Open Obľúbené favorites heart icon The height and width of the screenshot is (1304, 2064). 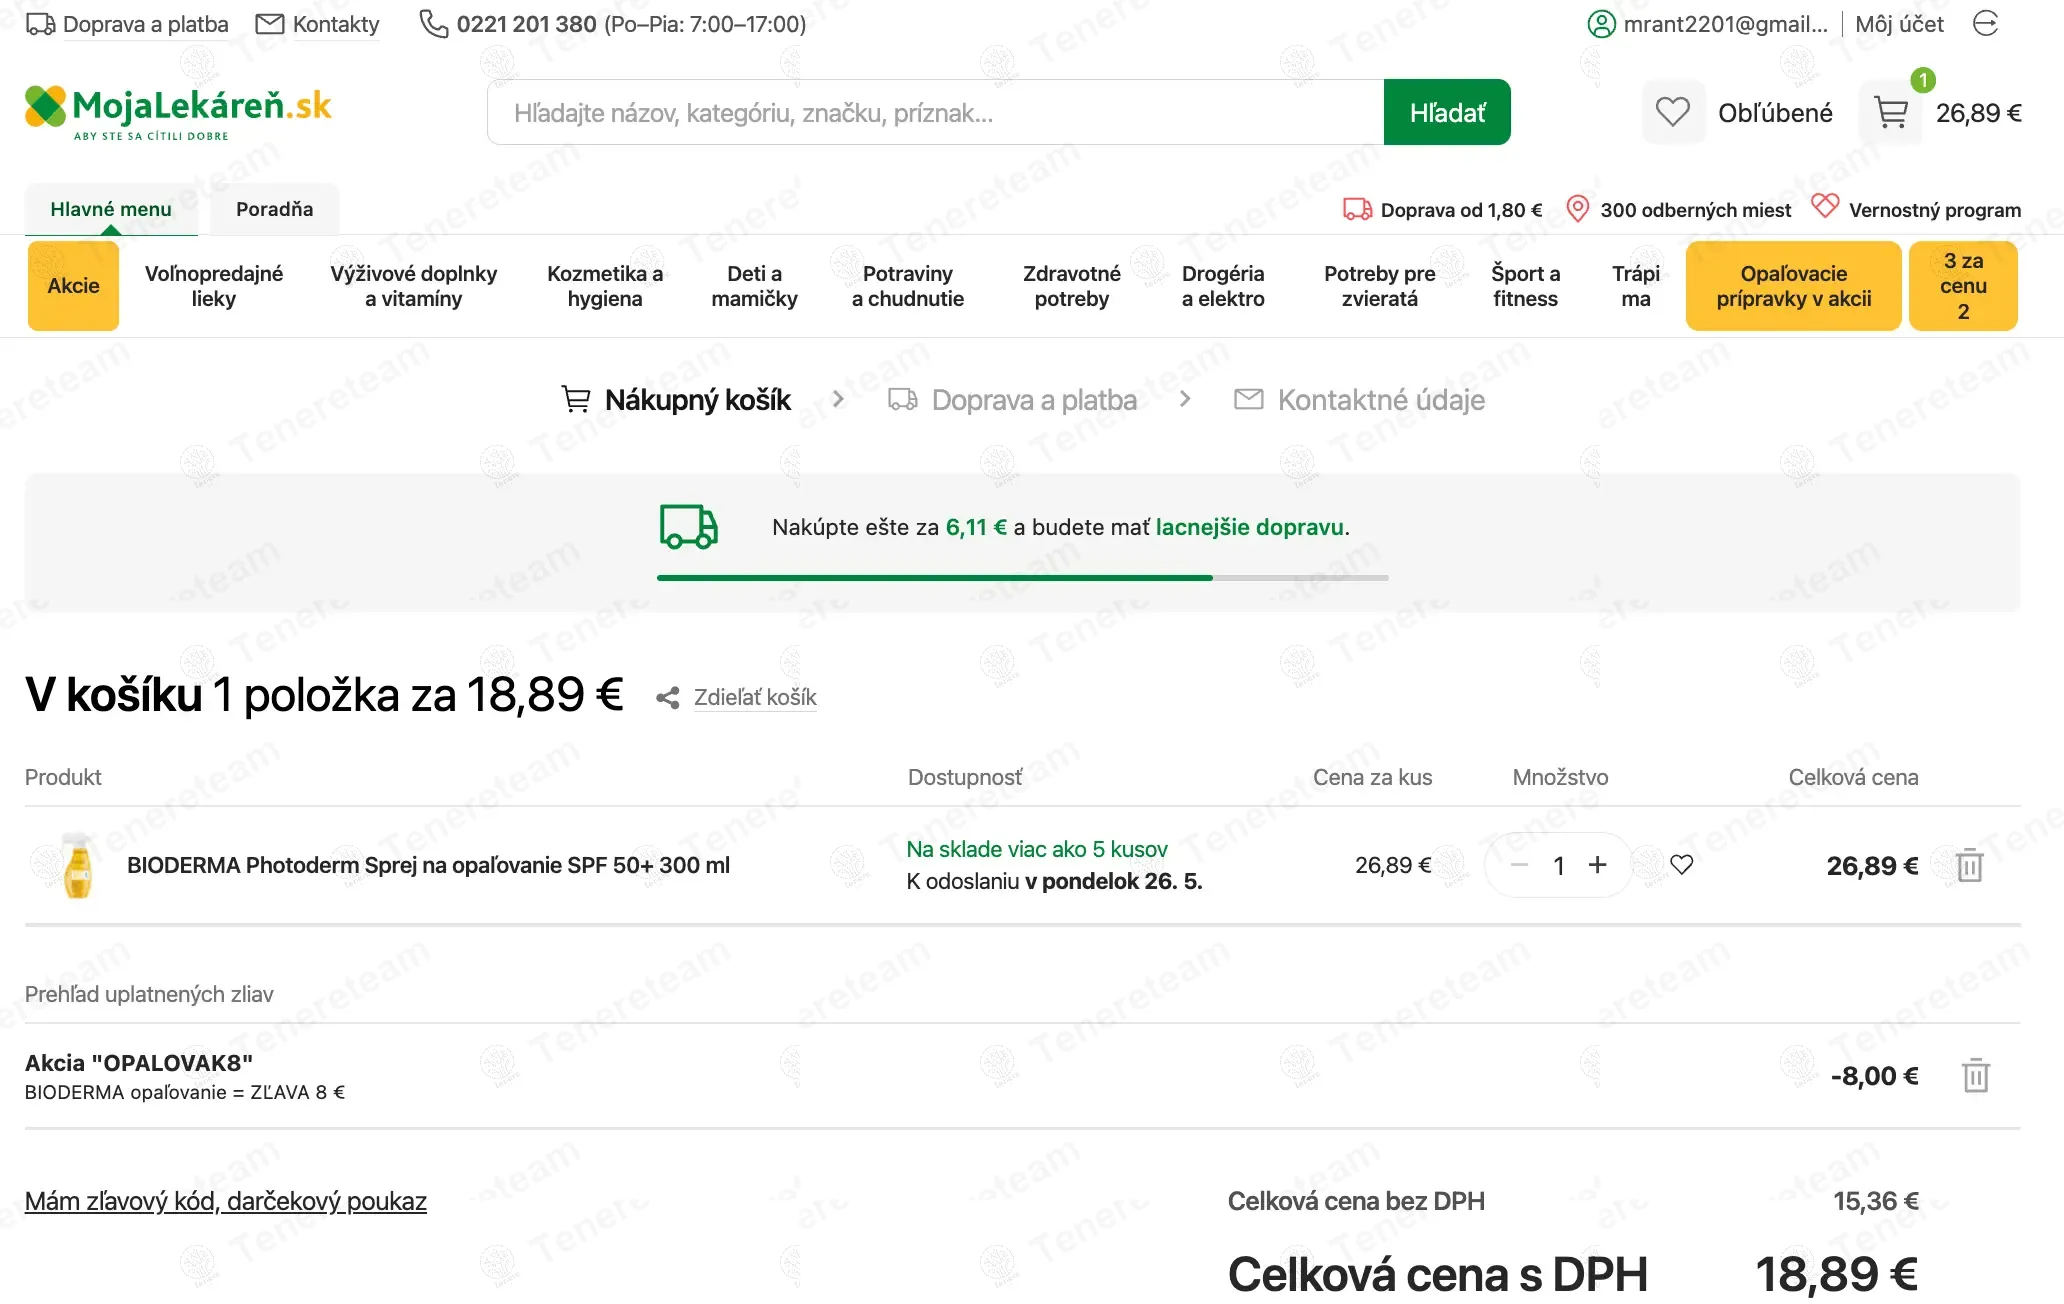pyautogui.click(x=1673, y=112)
